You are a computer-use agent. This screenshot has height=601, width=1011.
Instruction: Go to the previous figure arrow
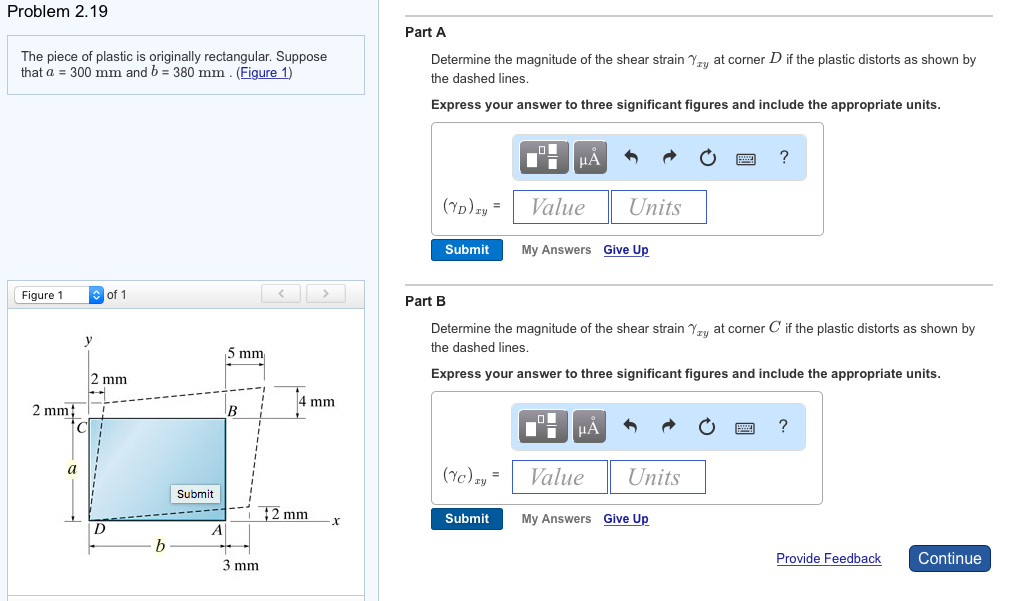[x=283, y=294]
